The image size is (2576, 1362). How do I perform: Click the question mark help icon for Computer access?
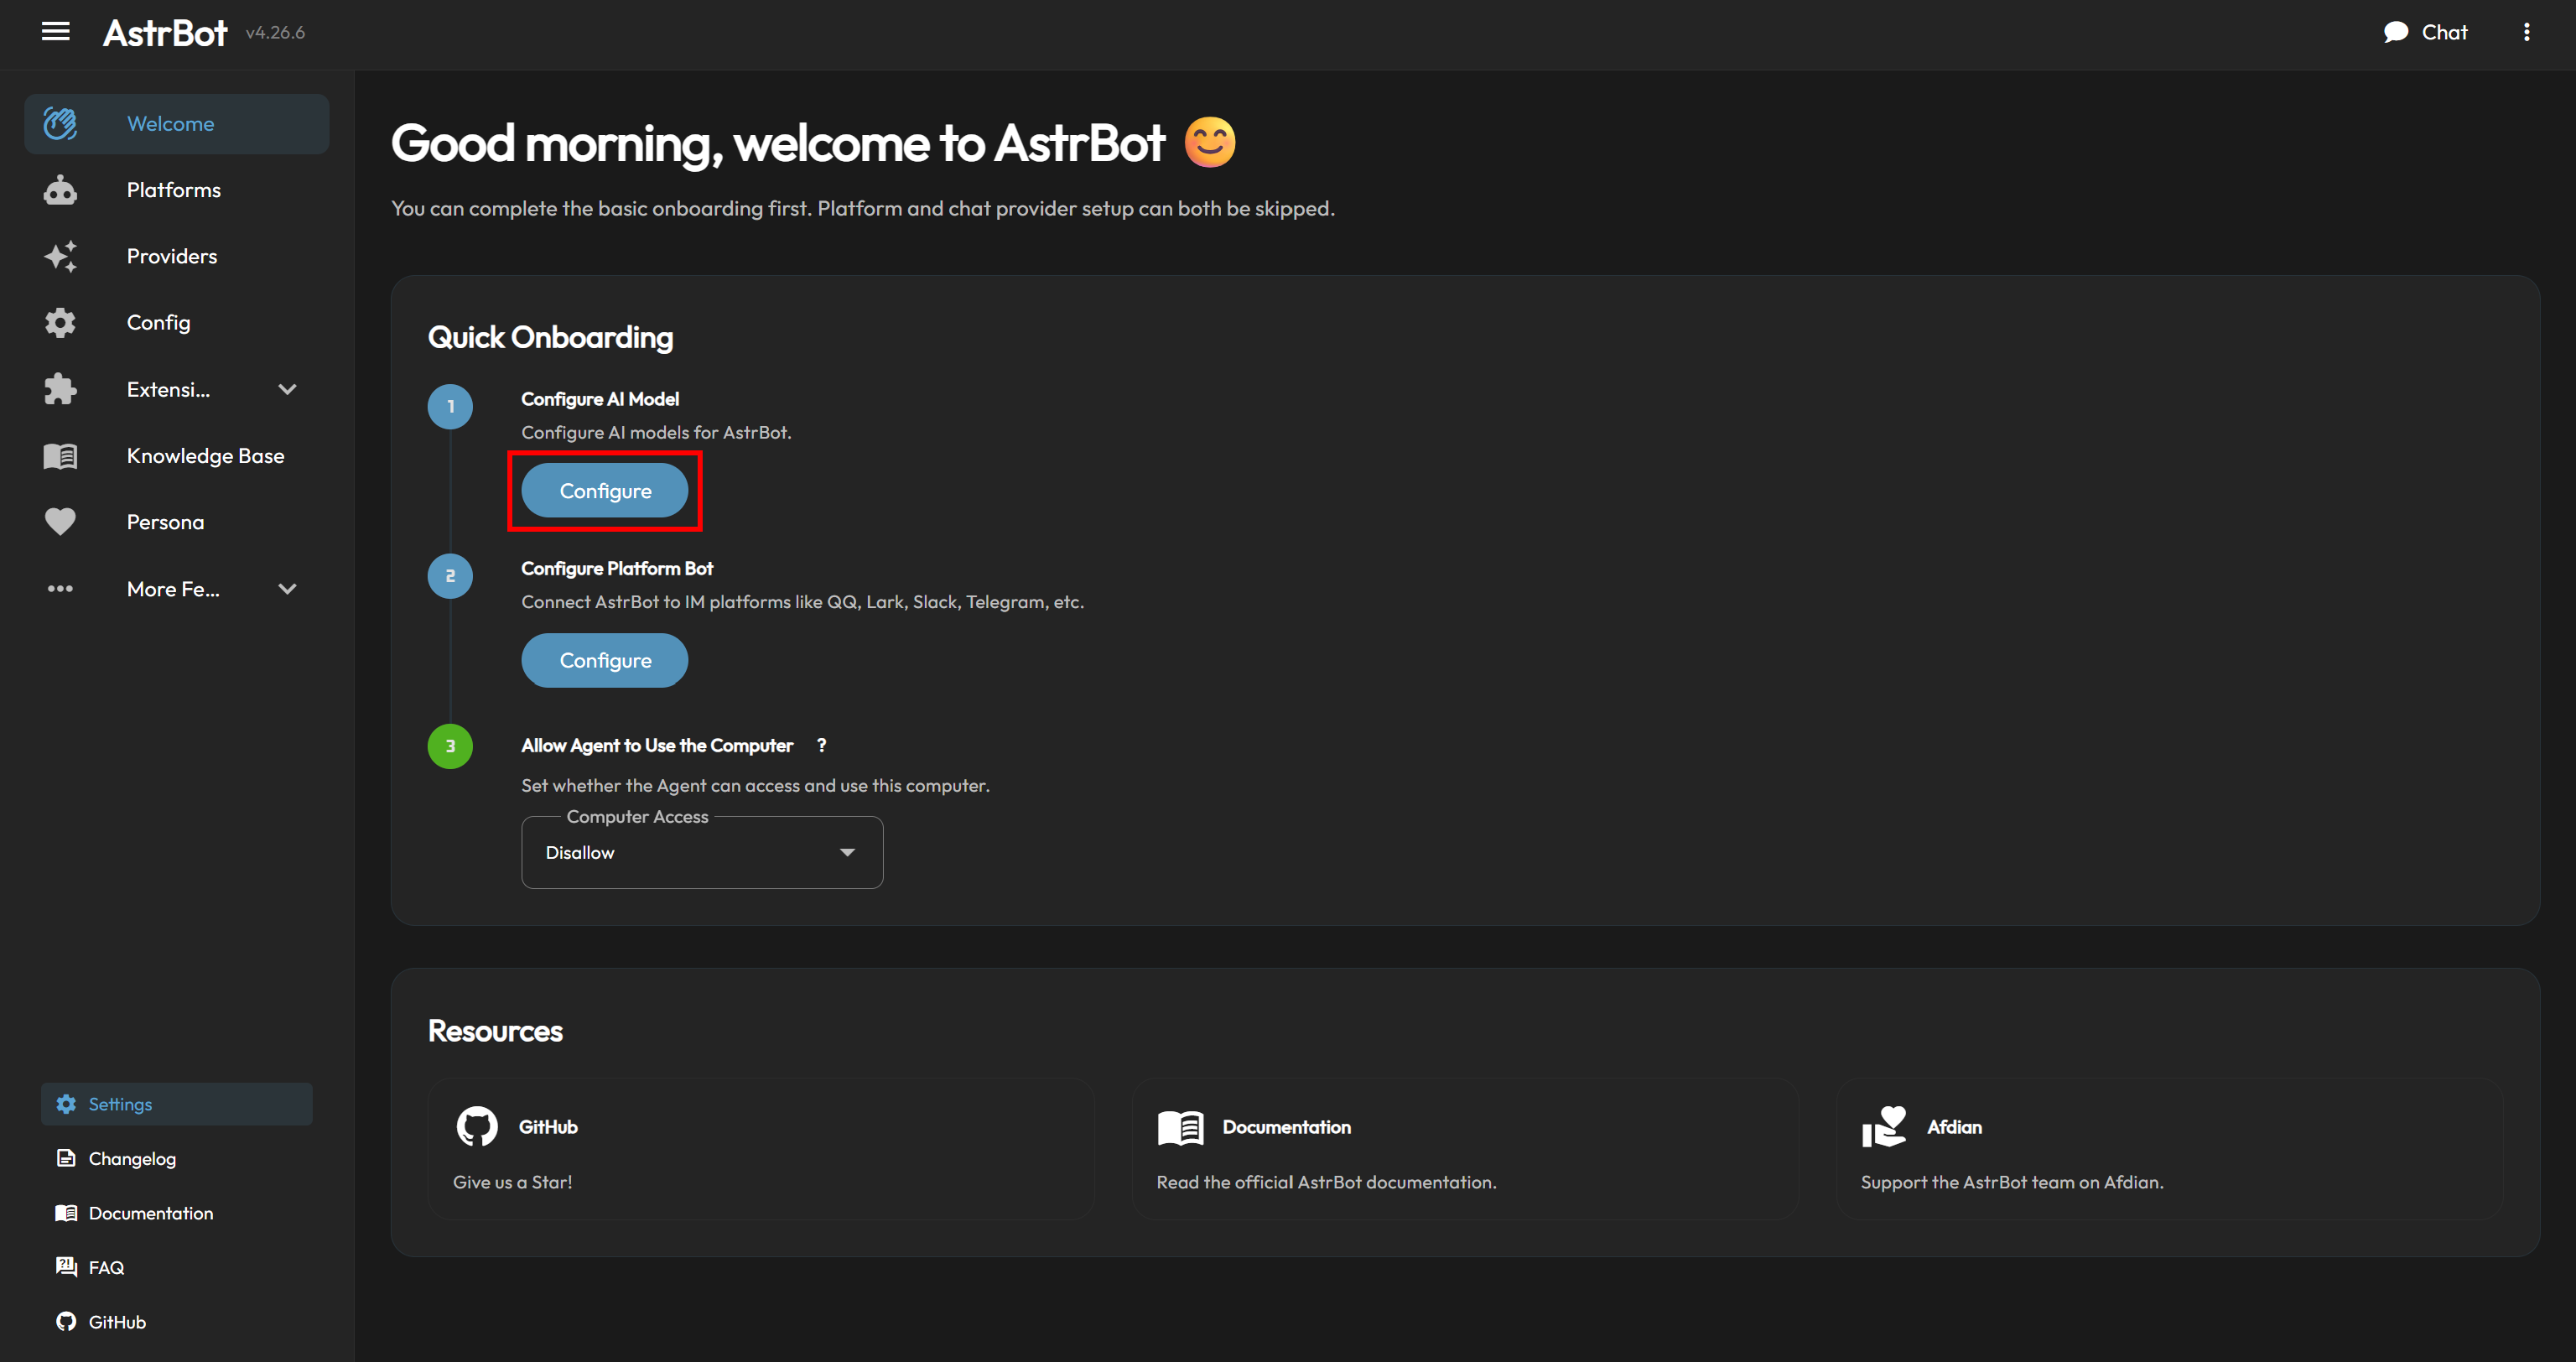click(x=821, y=746)
